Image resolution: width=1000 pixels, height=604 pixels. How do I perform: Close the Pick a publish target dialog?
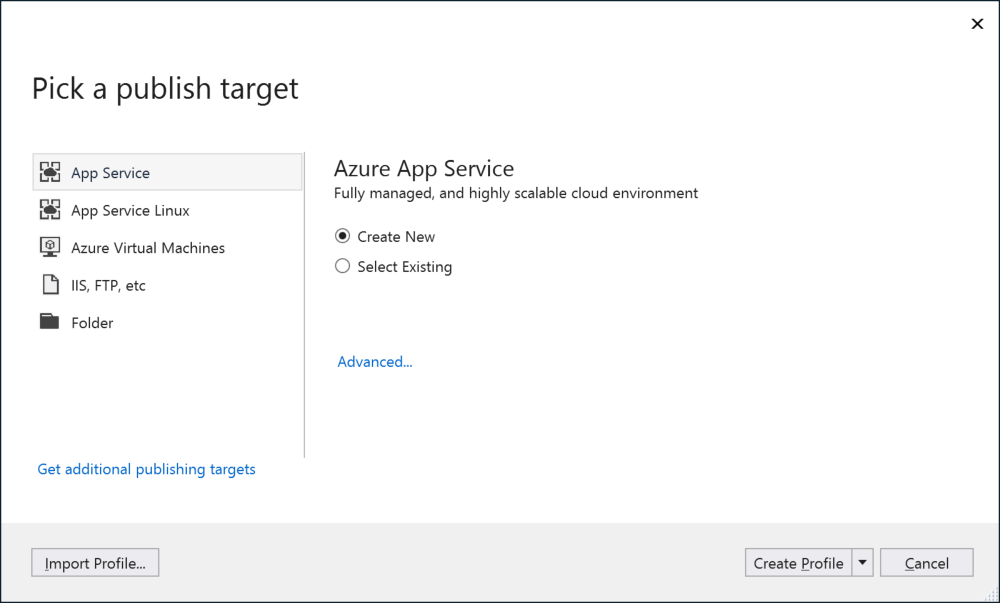tap(977, 23)
